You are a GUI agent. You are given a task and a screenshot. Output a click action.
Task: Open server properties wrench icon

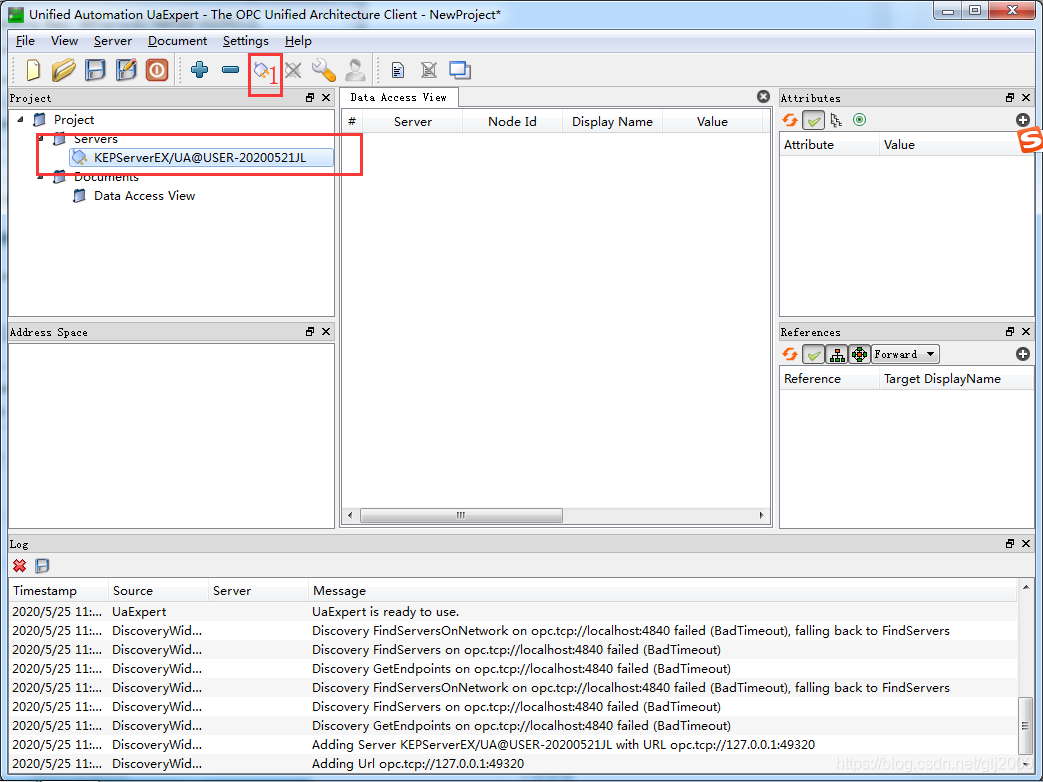click(324, 70)
